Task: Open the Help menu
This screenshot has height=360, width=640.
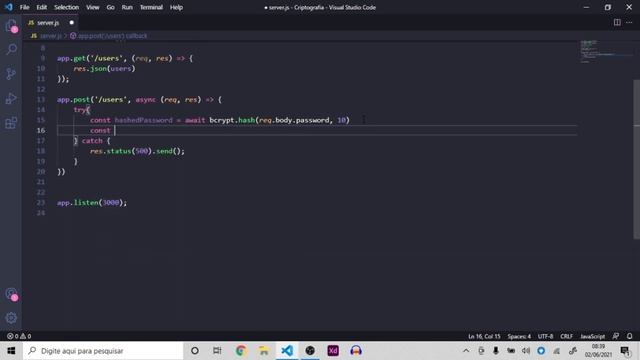Action: (176, 7)
